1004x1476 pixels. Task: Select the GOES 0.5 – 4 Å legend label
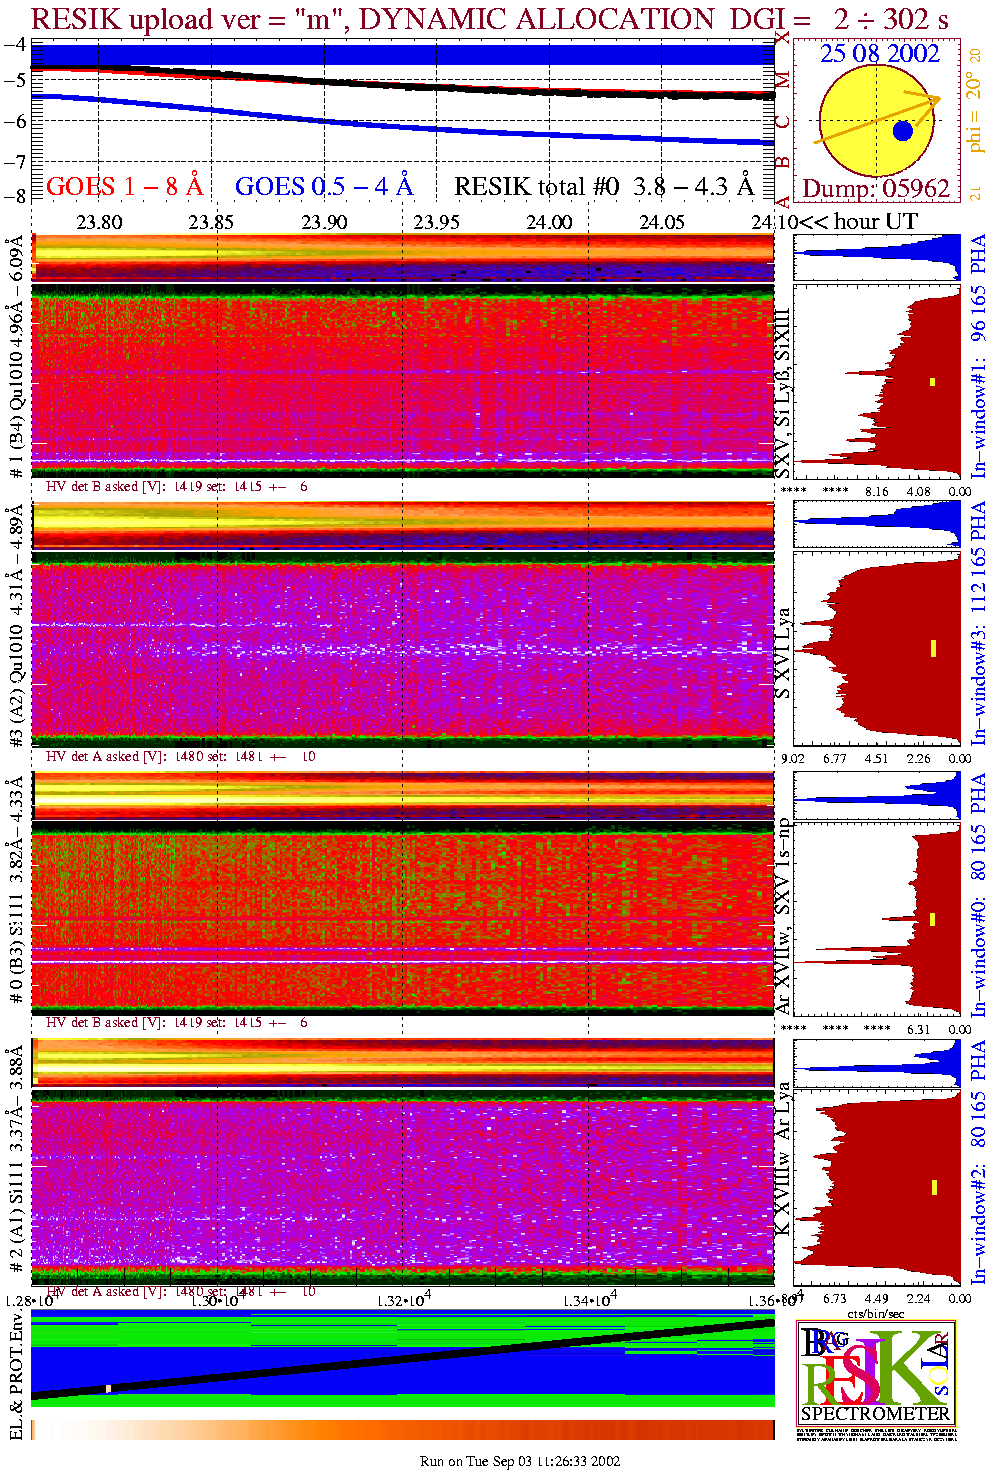tap(323, 186)
